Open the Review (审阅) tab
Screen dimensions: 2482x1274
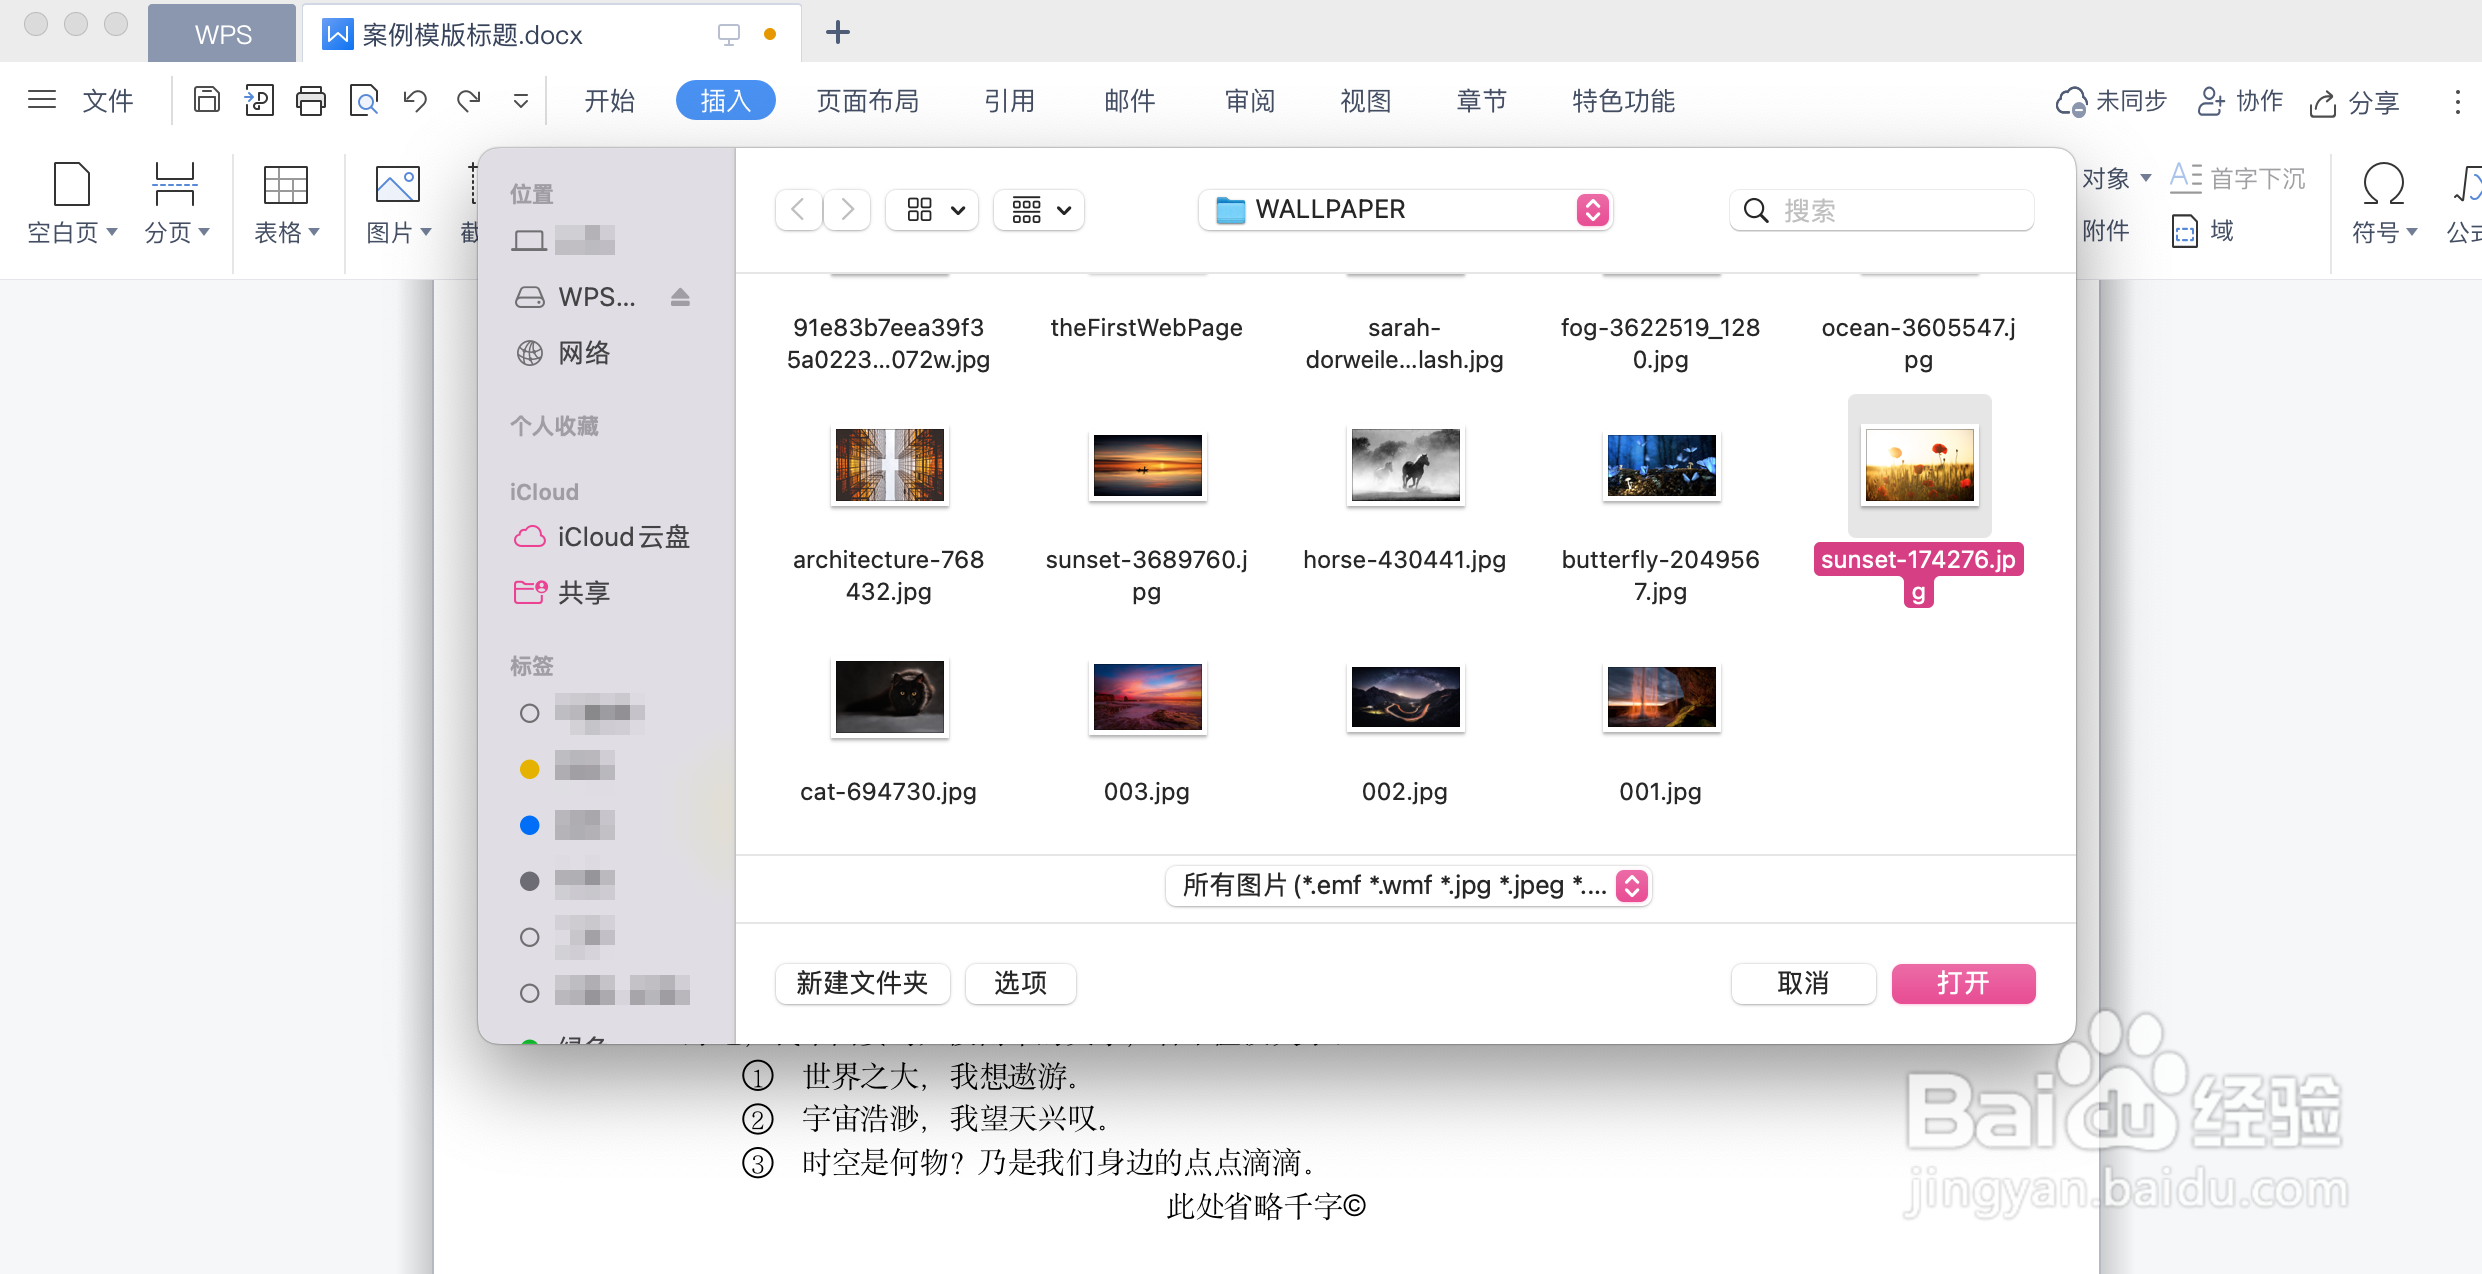[x=1249, y=101]
